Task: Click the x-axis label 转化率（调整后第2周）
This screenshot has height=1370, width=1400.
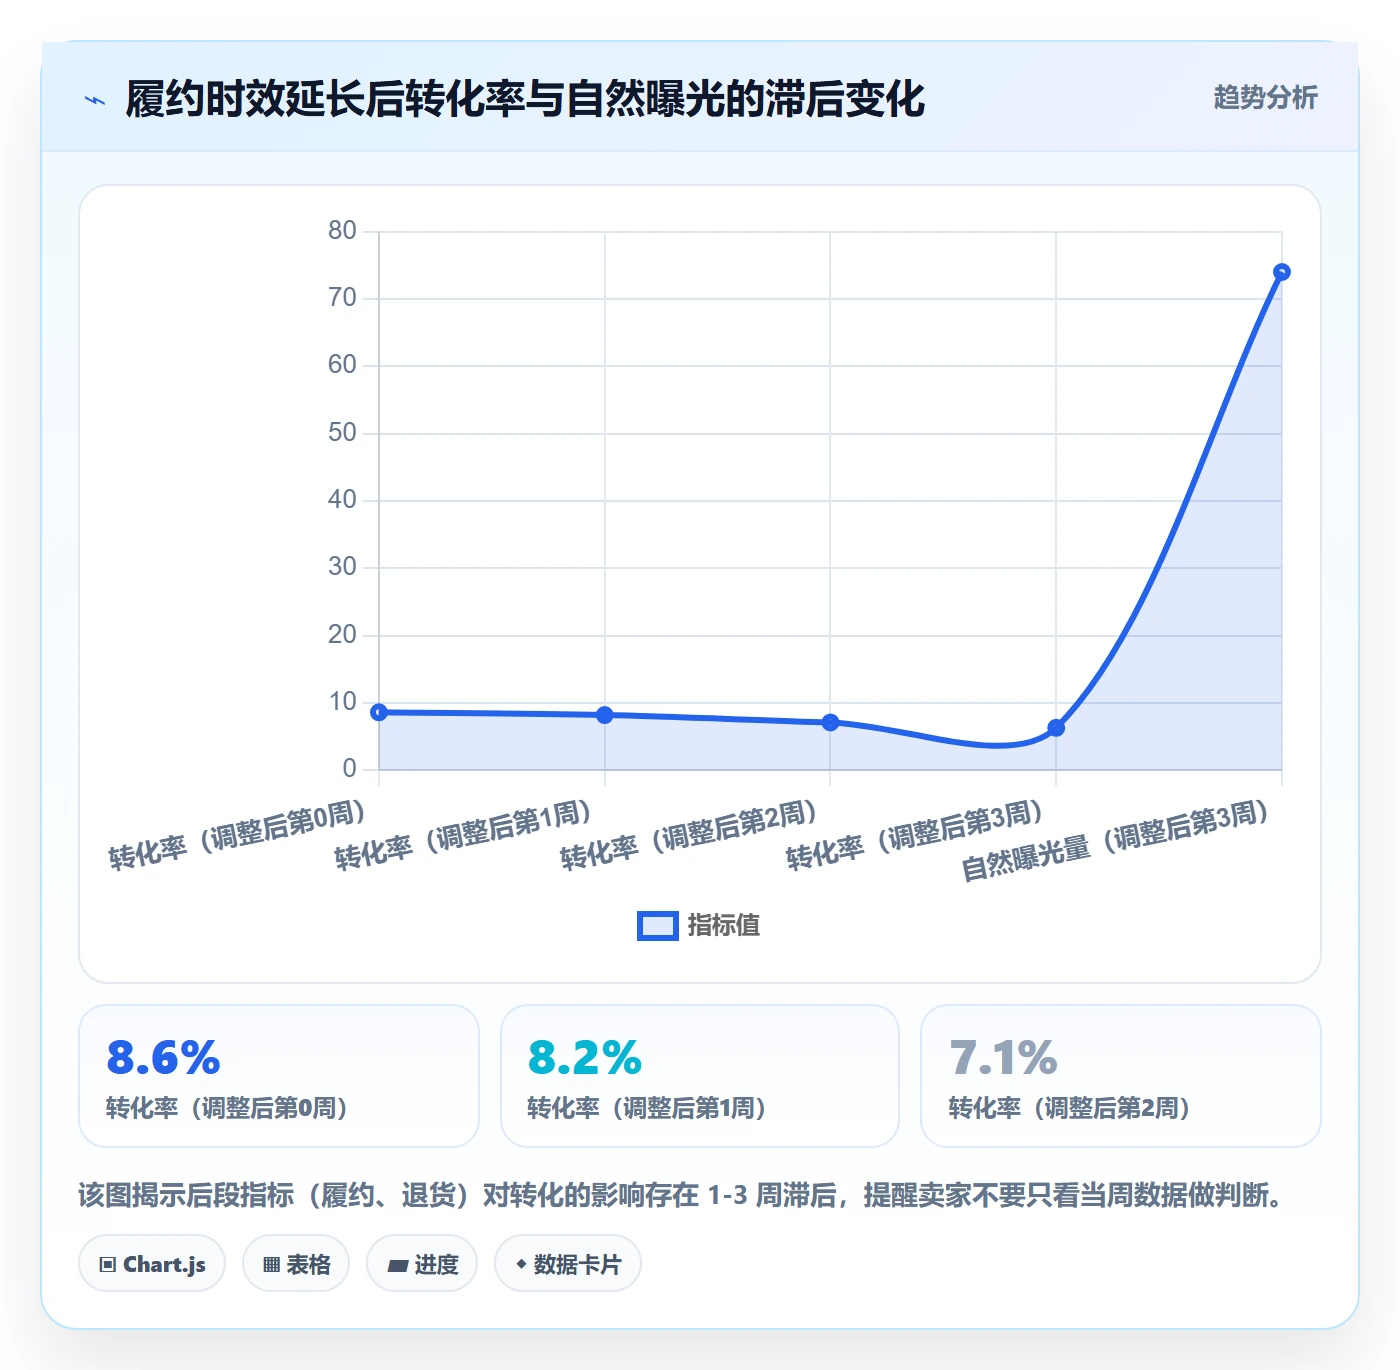Action: 690,836
